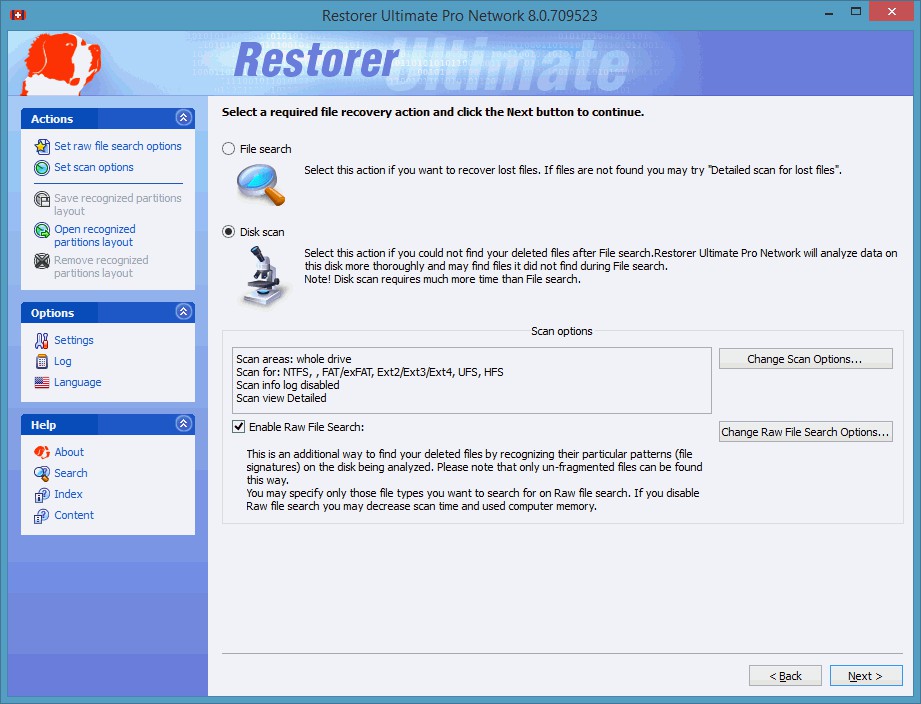
Task: Click the raw file search options star icon
Action: (x=42, y=146)
